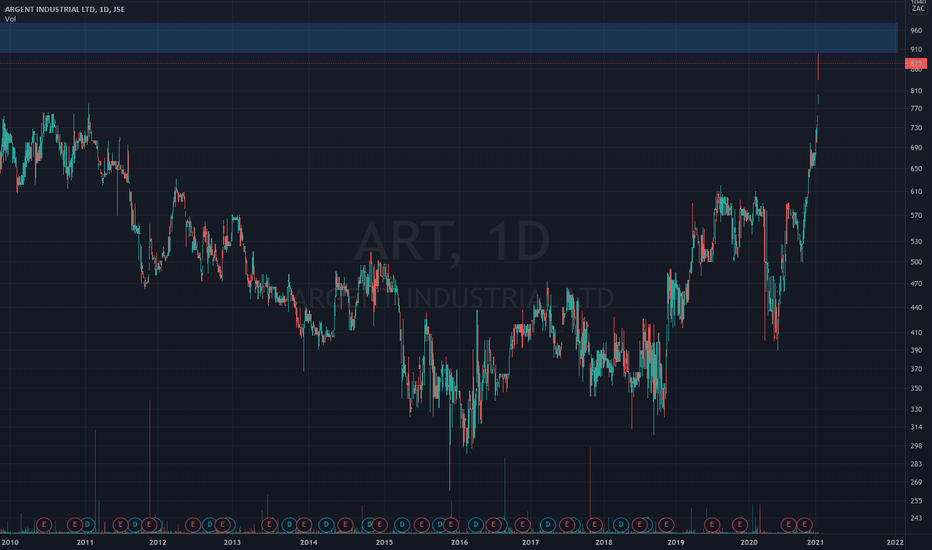Click the 410 price axis label
Image resolution: width=932 pixels, height=550 pixels.
(916, 332)
